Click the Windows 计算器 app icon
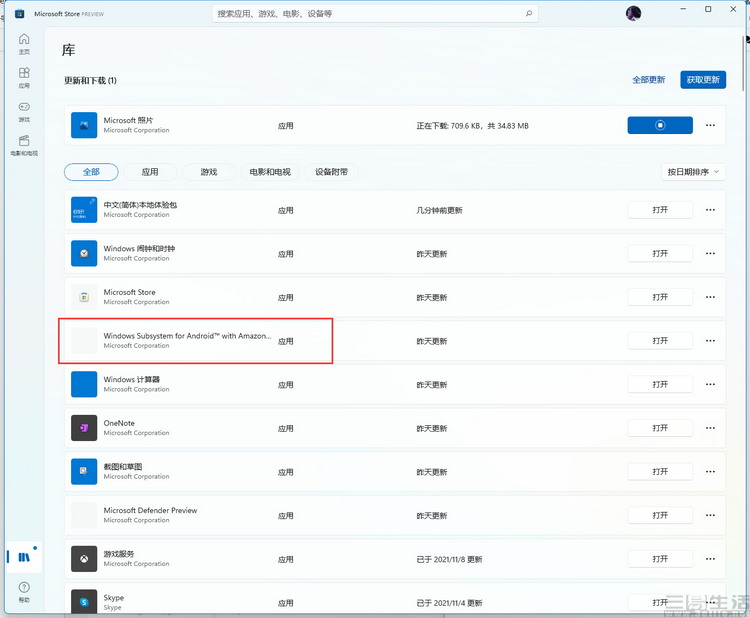The height and width of the screenshot is (618, 750). coord(84,384)
